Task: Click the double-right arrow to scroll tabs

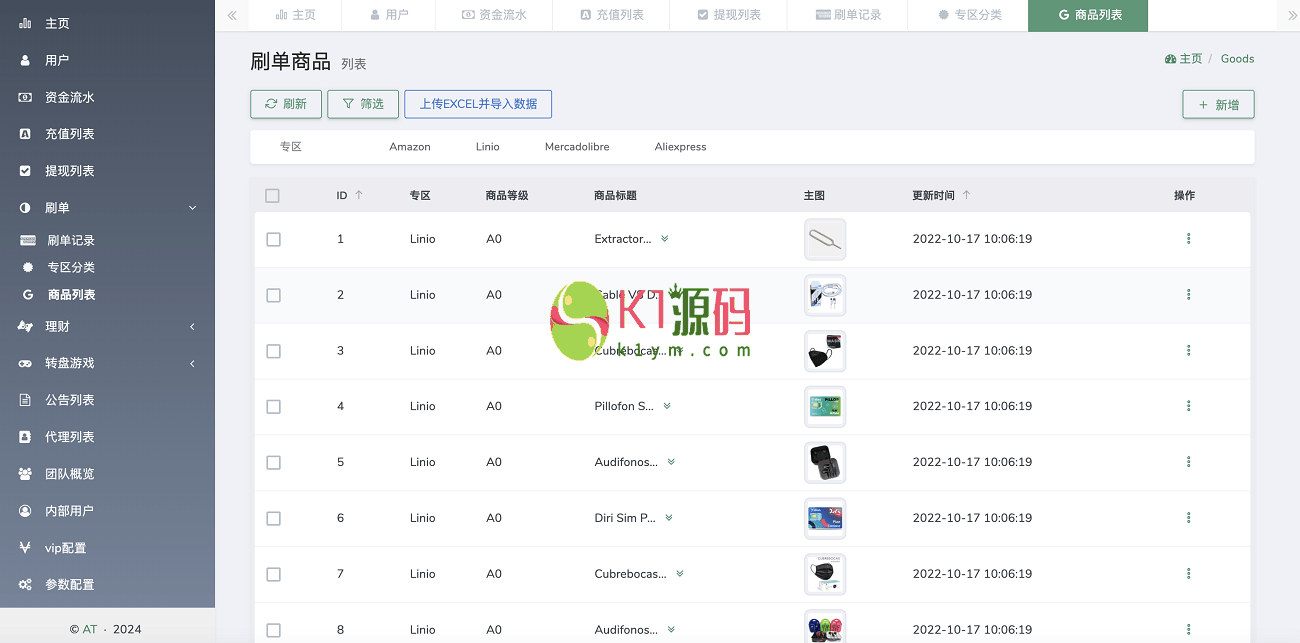Action: (1292, 15)
